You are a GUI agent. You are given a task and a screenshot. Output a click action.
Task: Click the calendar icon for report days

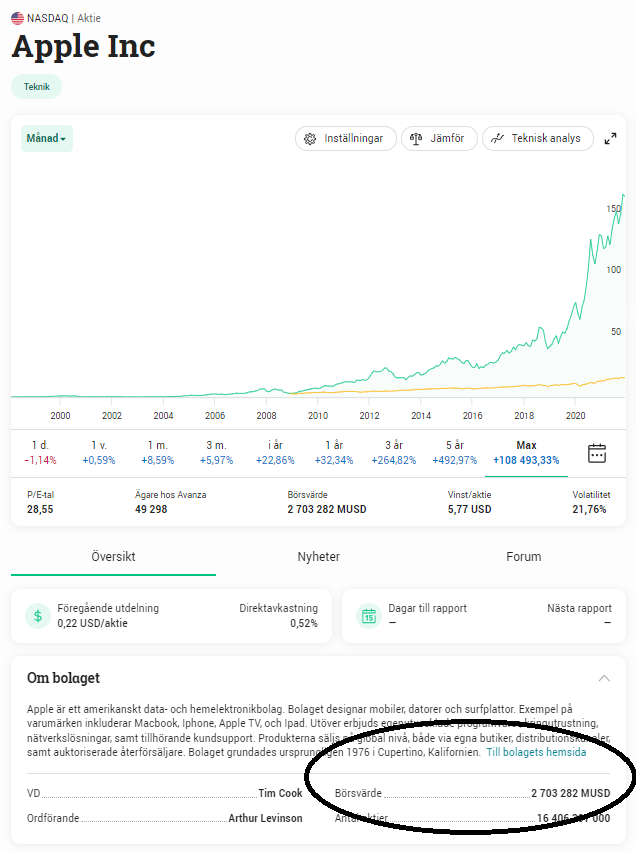(x=368, y=616)
